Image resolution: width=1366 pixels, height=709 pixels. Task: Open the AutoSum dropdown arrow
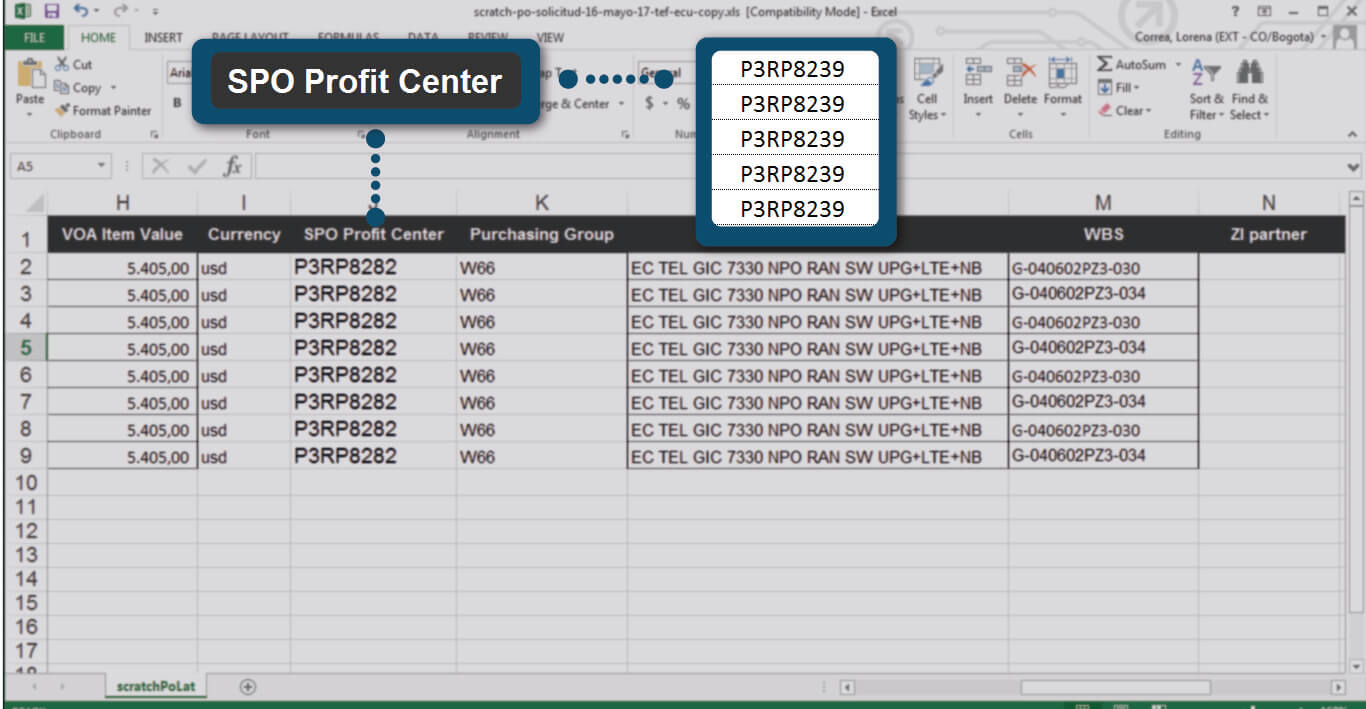click(x=1177, y=65)
